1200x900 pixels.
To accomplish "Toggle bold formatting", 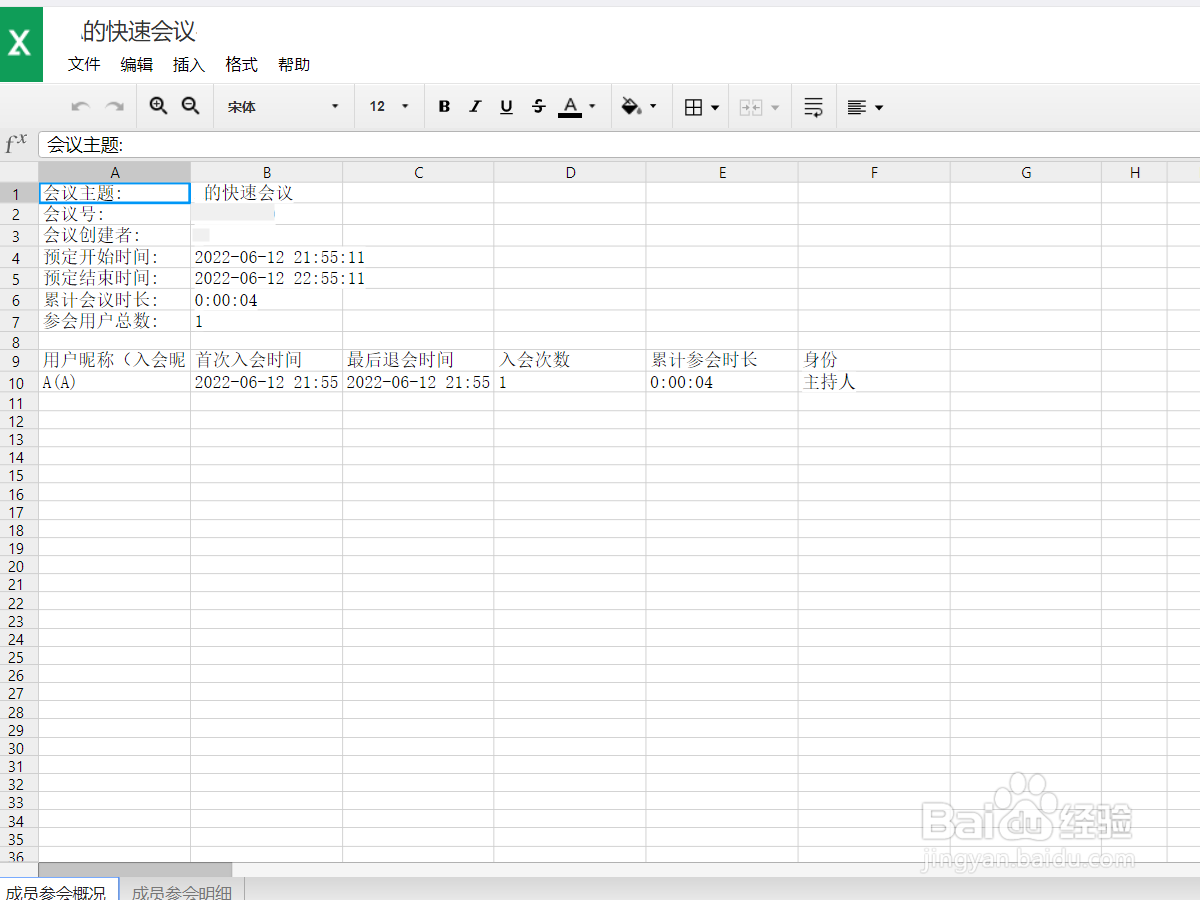I will click(x=444, y=107).
